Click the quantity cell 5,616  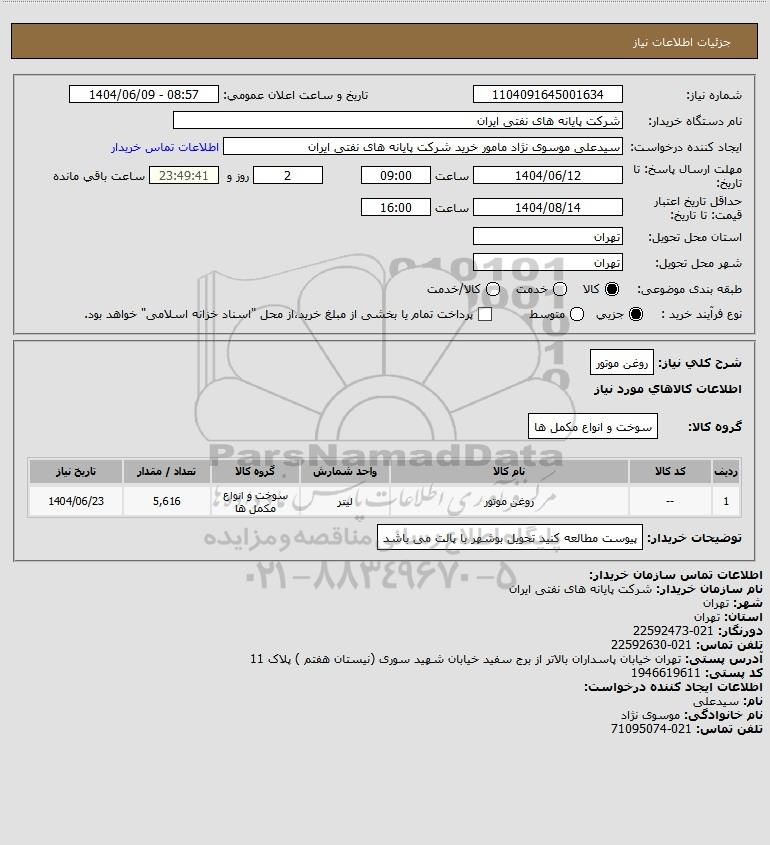167,501
